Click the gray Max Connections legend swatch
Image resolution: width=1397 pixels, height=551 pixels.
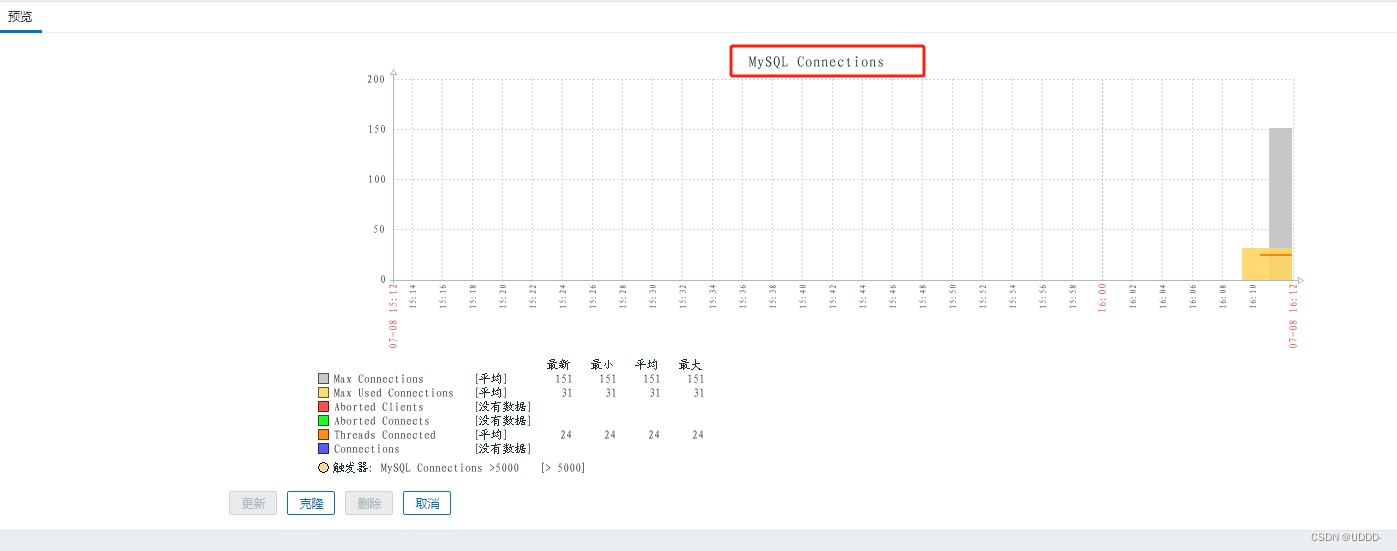[x=323, y=379]
